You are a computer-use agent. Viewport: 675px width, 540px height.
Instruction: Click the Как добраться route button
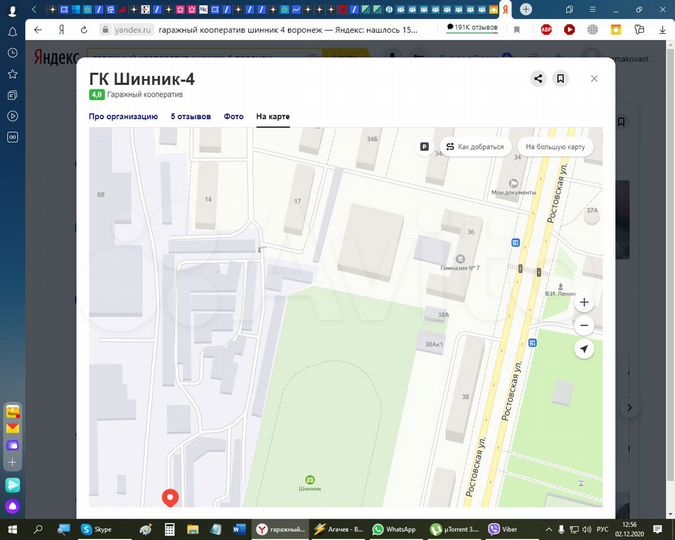point(475,147)
